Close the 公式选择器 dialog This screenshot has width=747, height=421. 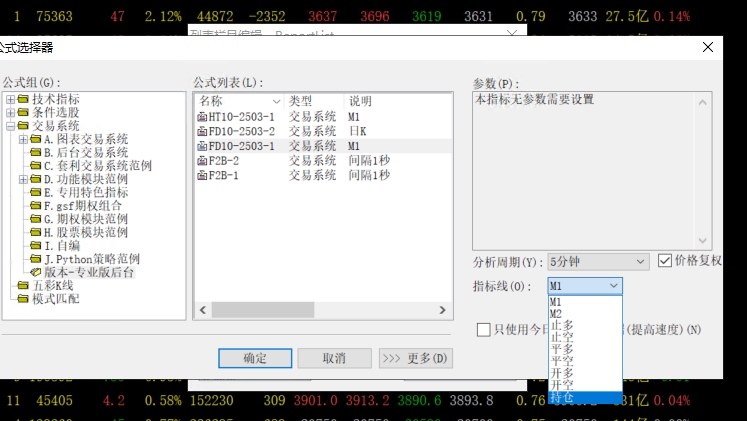coord(708,47)
